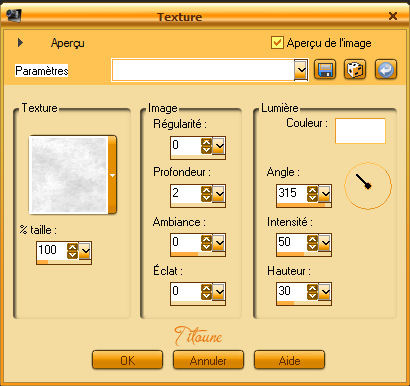Open the Profondeur slider dropdown
The width and height of the screenshot is (410, 386).
pos(219,194)
